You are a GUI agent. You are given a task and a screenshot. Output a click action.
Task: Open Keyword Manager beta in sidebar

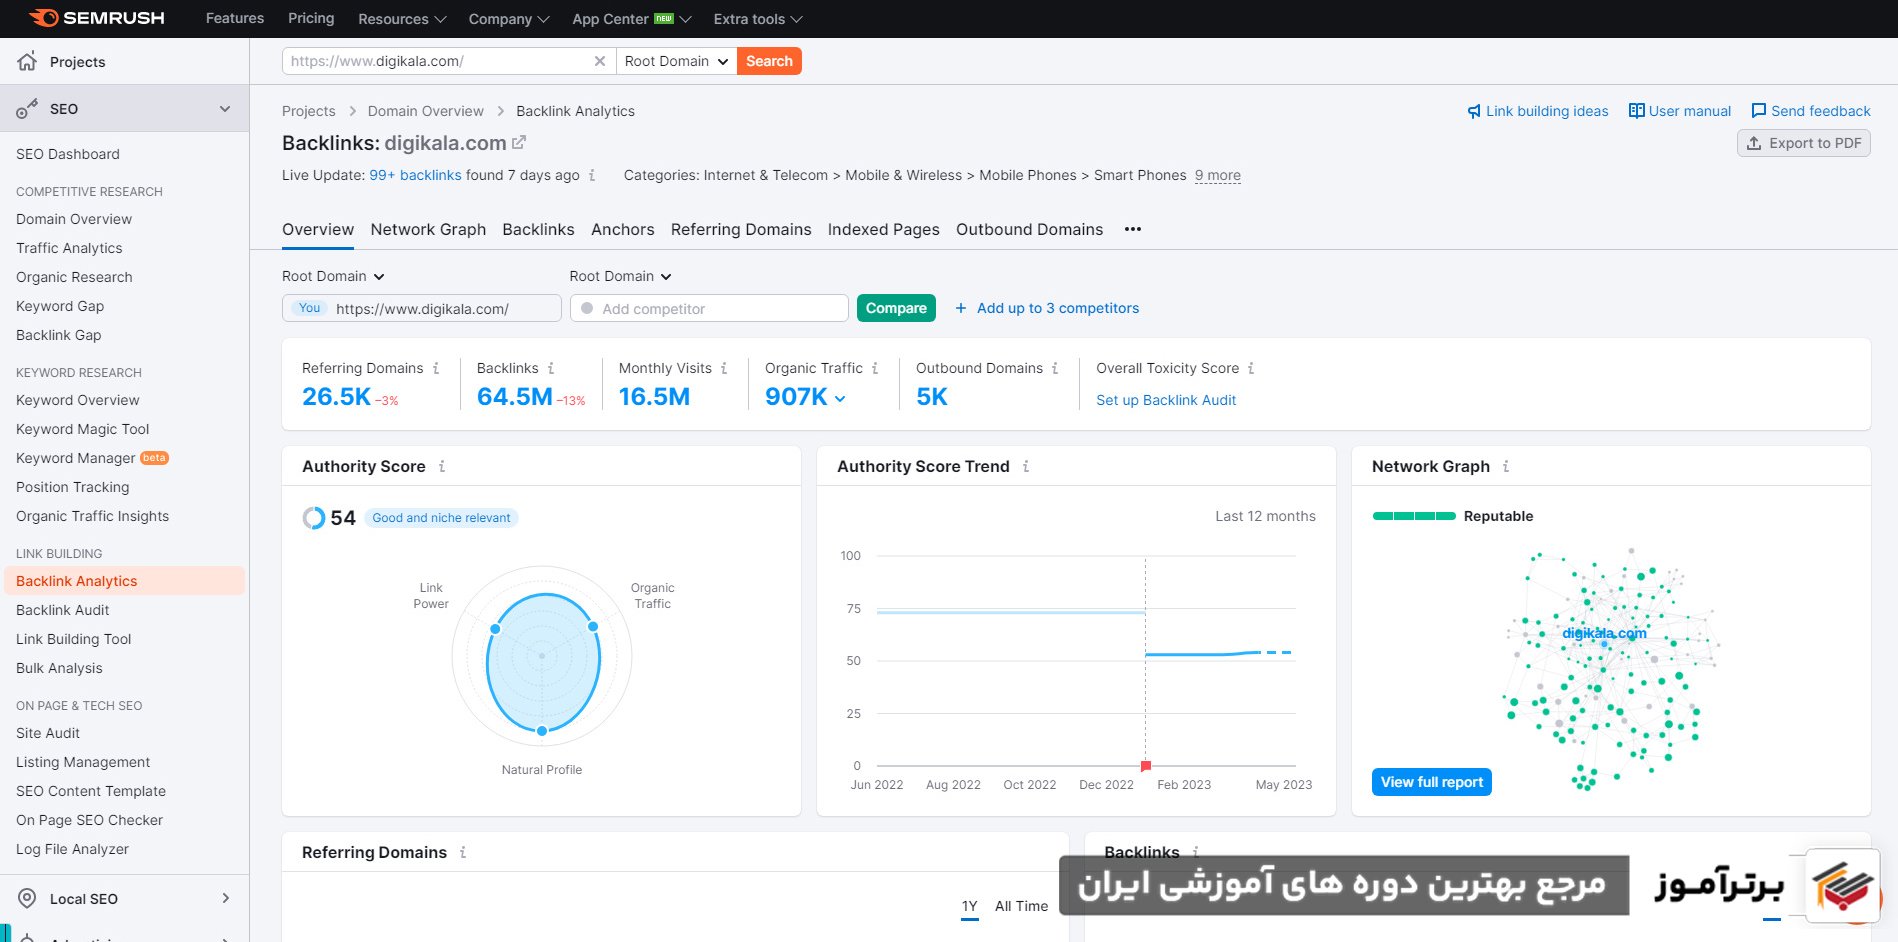[x=92, y=458]
